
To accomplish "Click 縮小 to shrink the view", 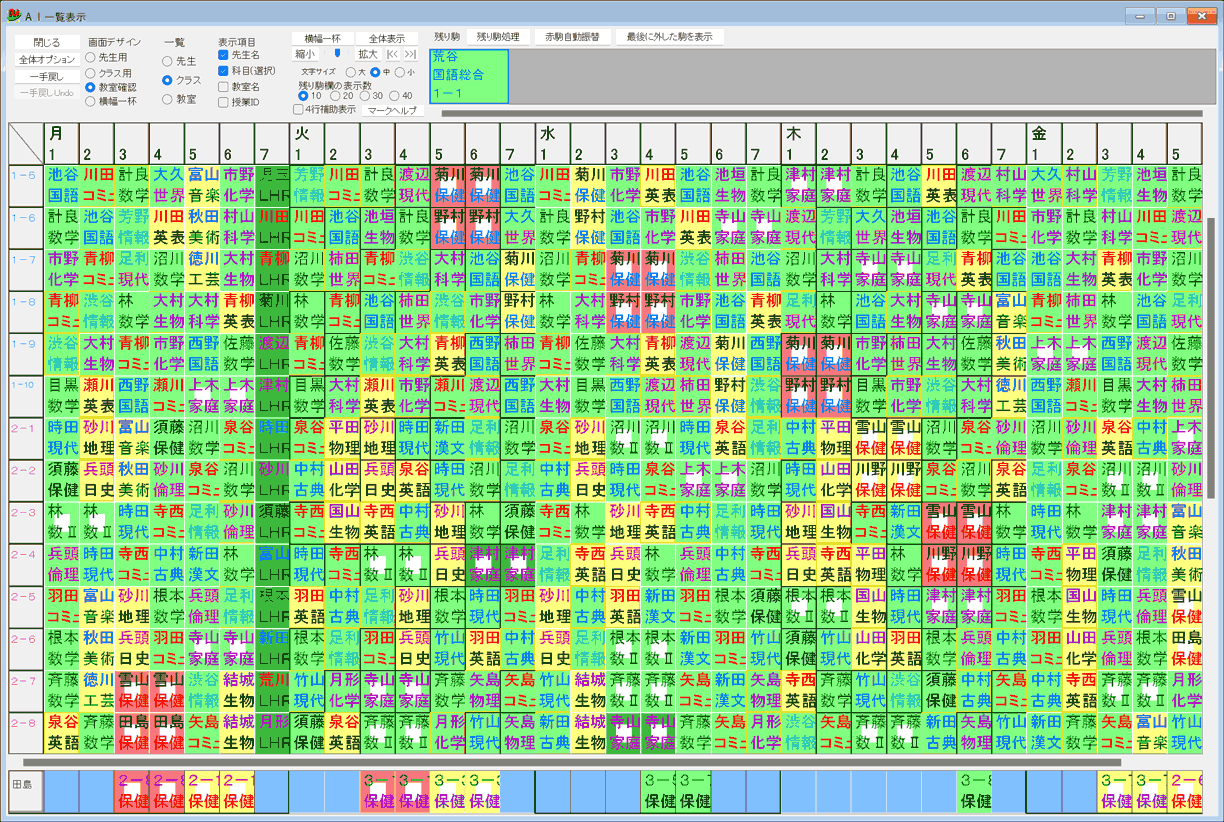I will (x=305, y=54).
